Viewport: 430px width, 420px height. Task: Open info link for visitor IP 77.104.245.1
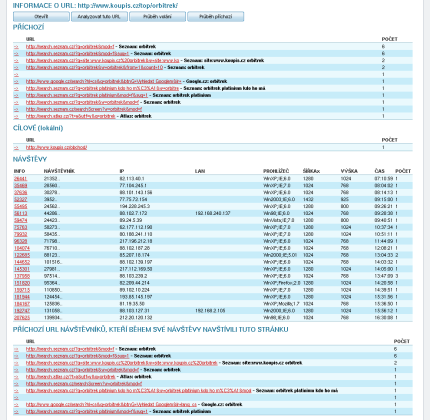20,186
